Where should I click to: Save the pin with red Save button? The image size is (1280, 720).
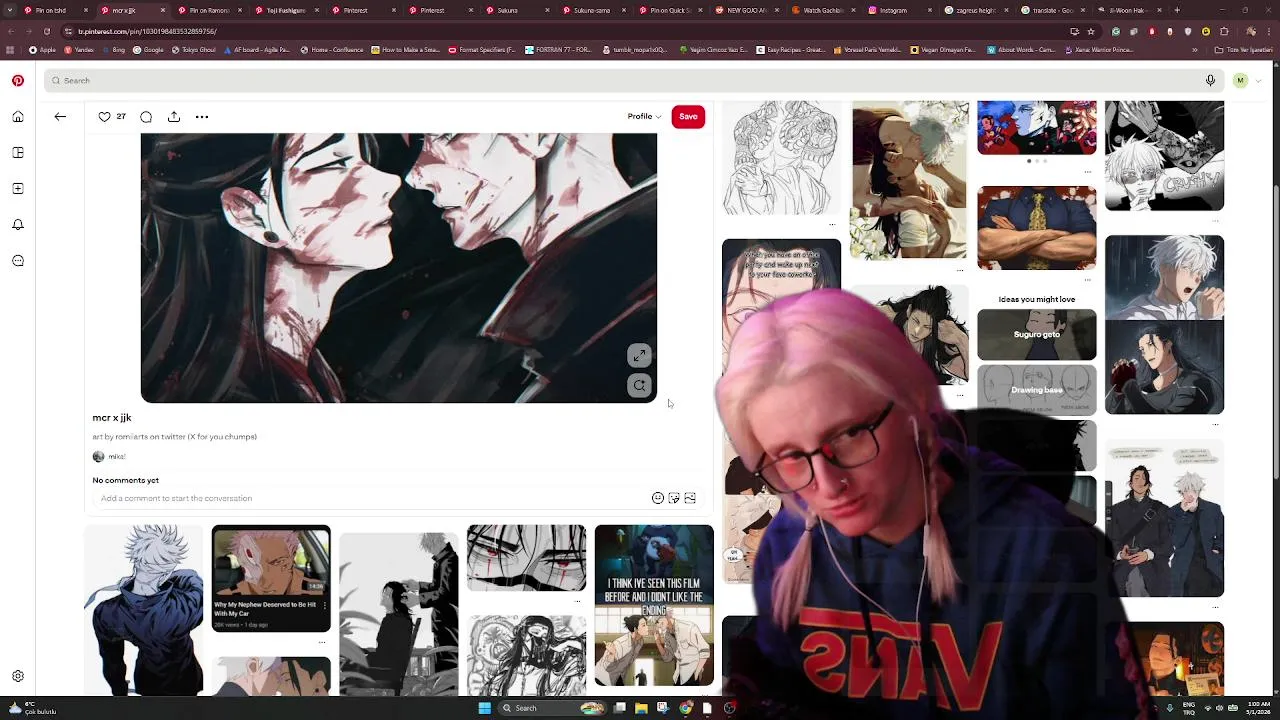[688, 117]
